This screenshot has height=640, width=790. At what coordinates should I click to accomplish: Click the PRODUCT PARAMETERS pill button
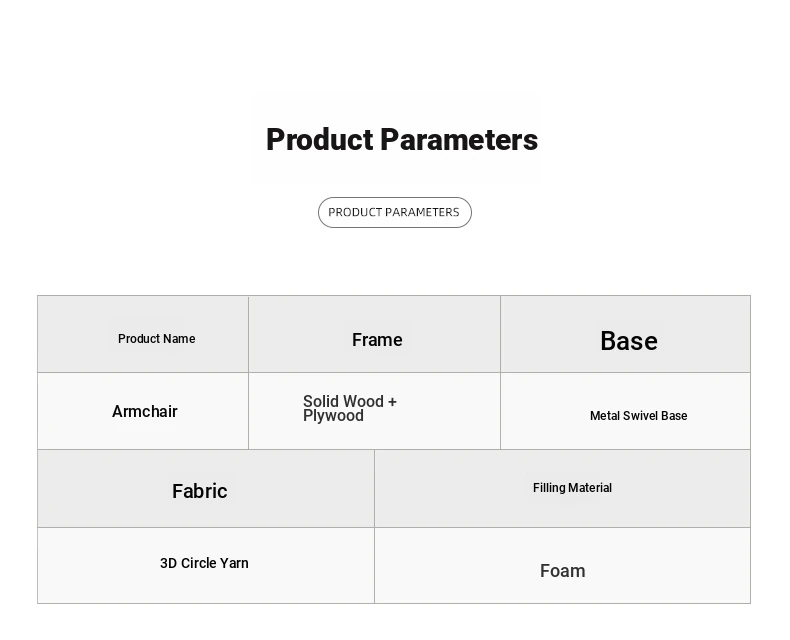point(394,212)
